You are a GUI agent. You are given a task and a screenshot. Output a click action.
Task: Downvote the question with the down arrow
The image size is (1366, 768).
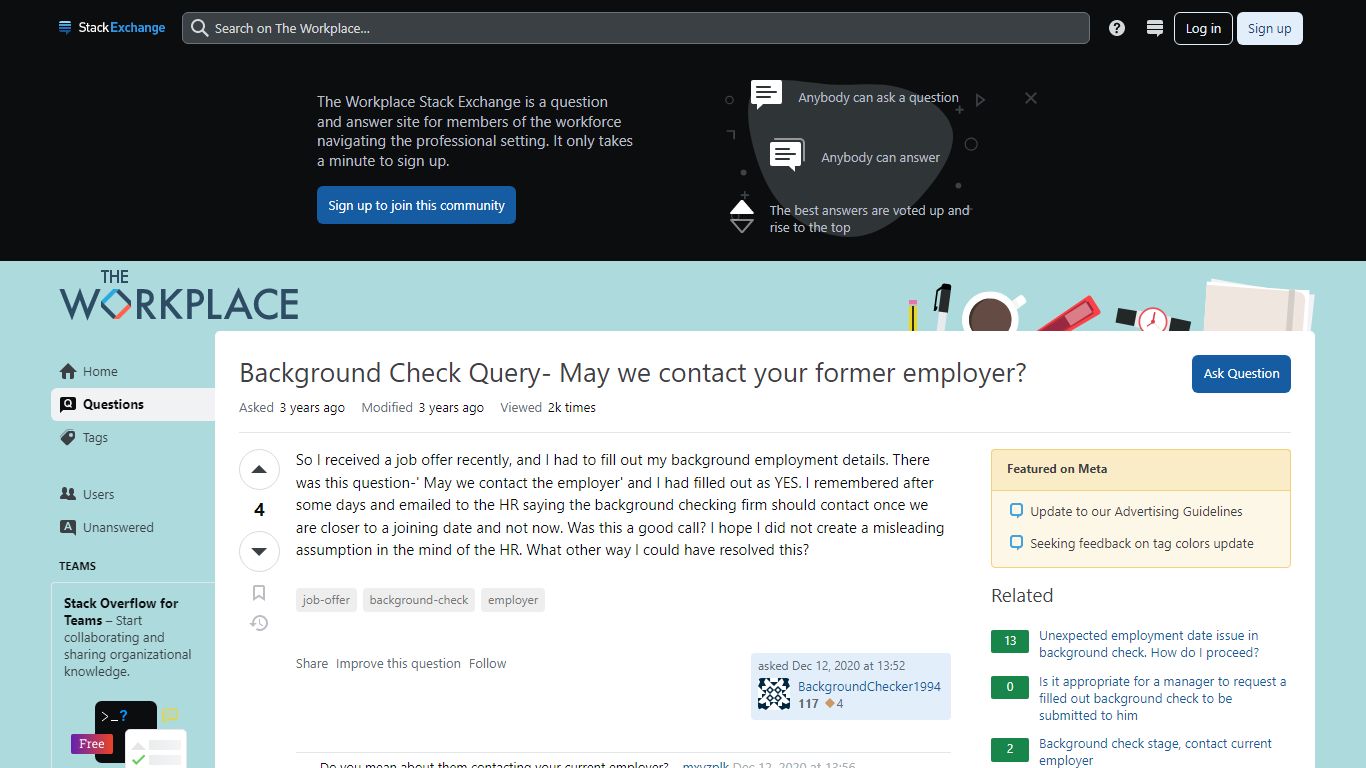click(259, 551)
